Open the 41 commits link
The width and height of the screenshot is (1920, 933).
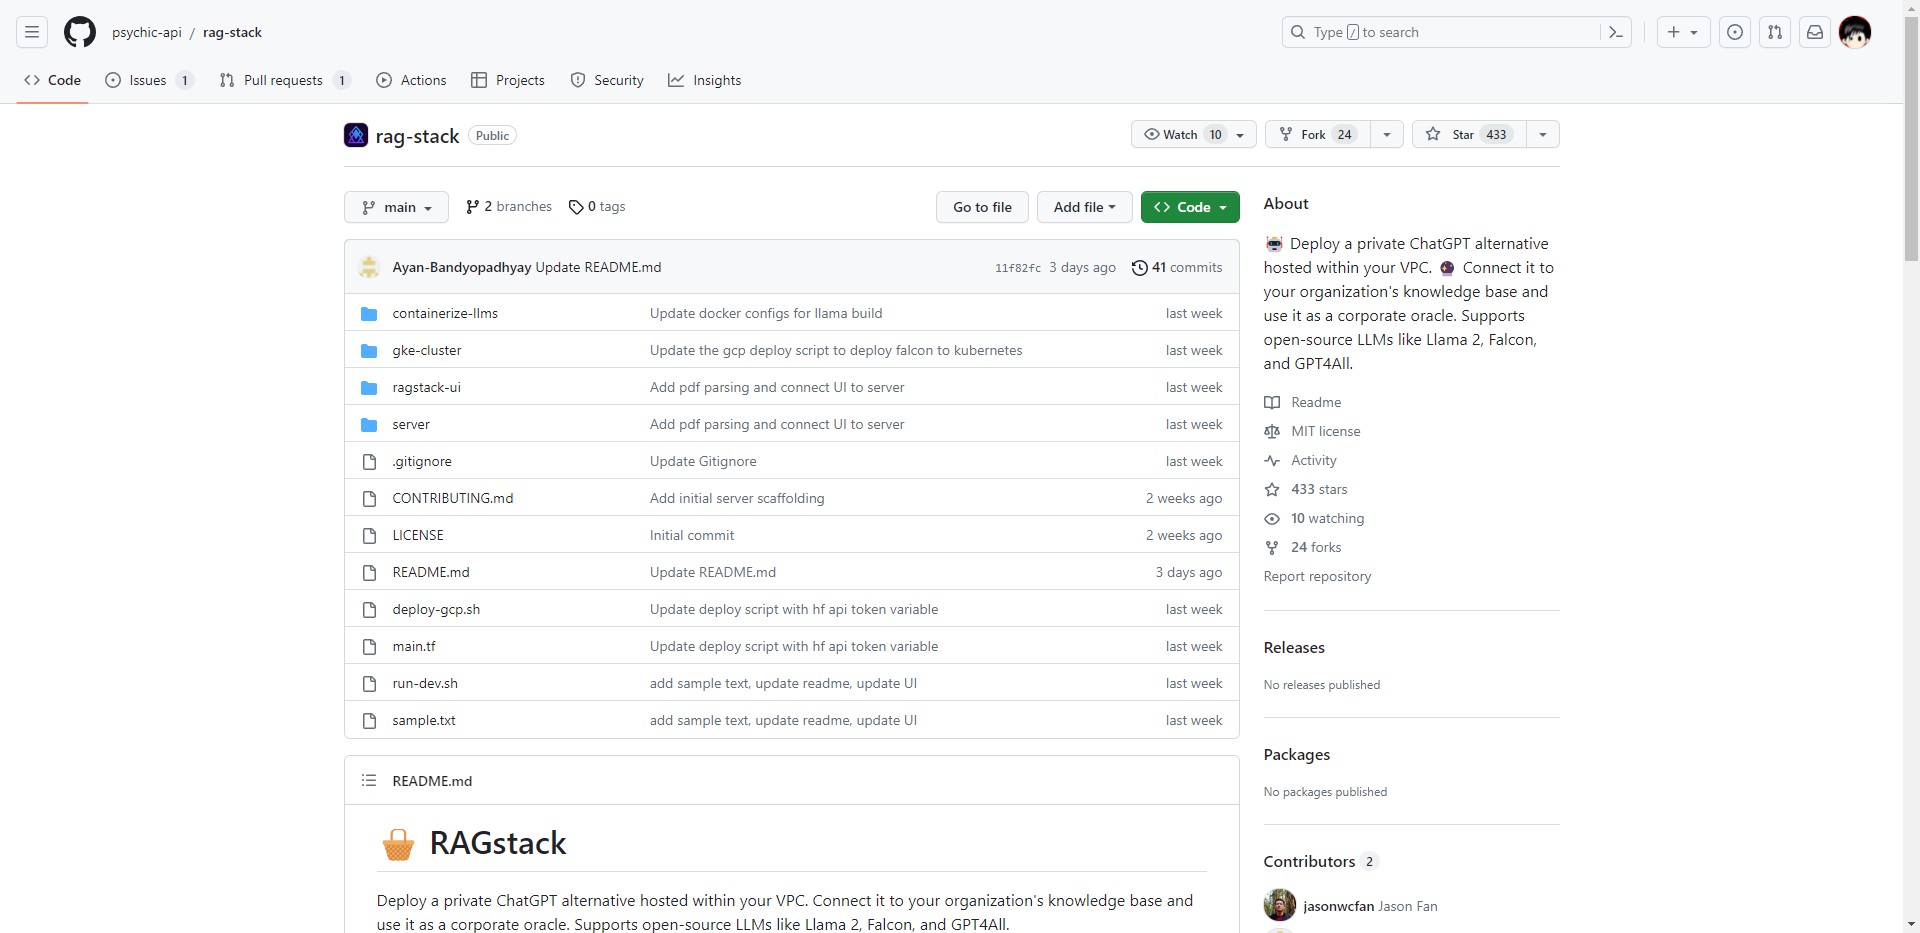(x=1177, y=267)
